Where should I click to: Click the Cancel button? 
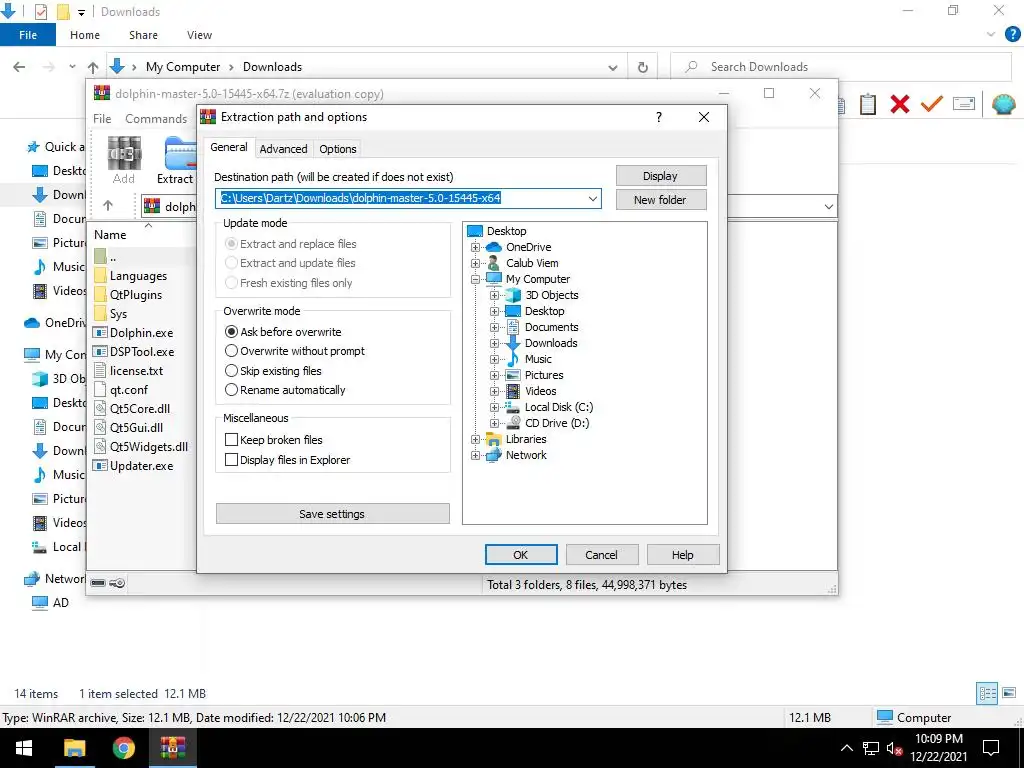(601, 554)
